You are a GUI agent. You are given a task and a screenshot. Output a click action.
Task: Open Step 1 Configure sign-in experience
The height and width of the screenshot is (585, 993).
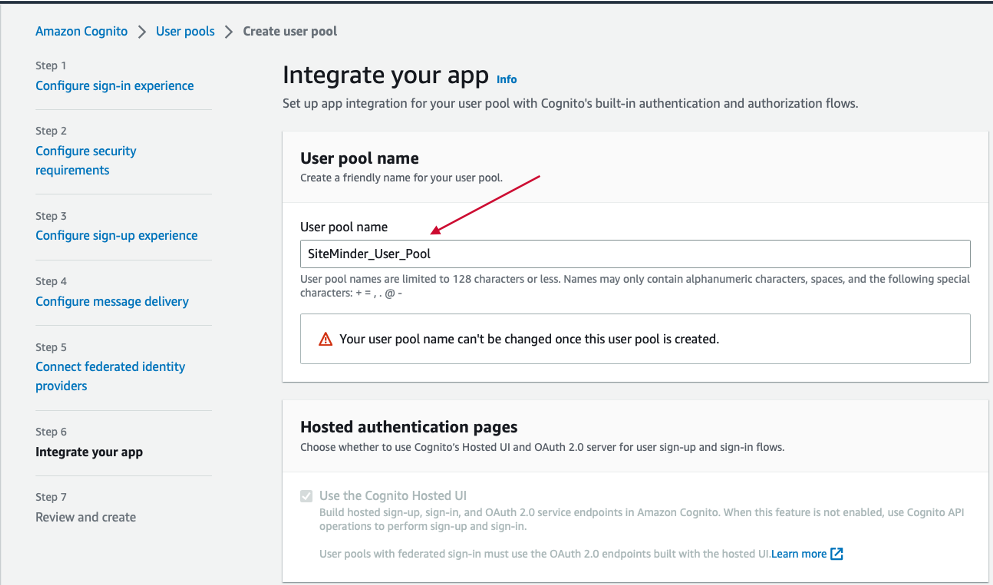tap(115, 85)
